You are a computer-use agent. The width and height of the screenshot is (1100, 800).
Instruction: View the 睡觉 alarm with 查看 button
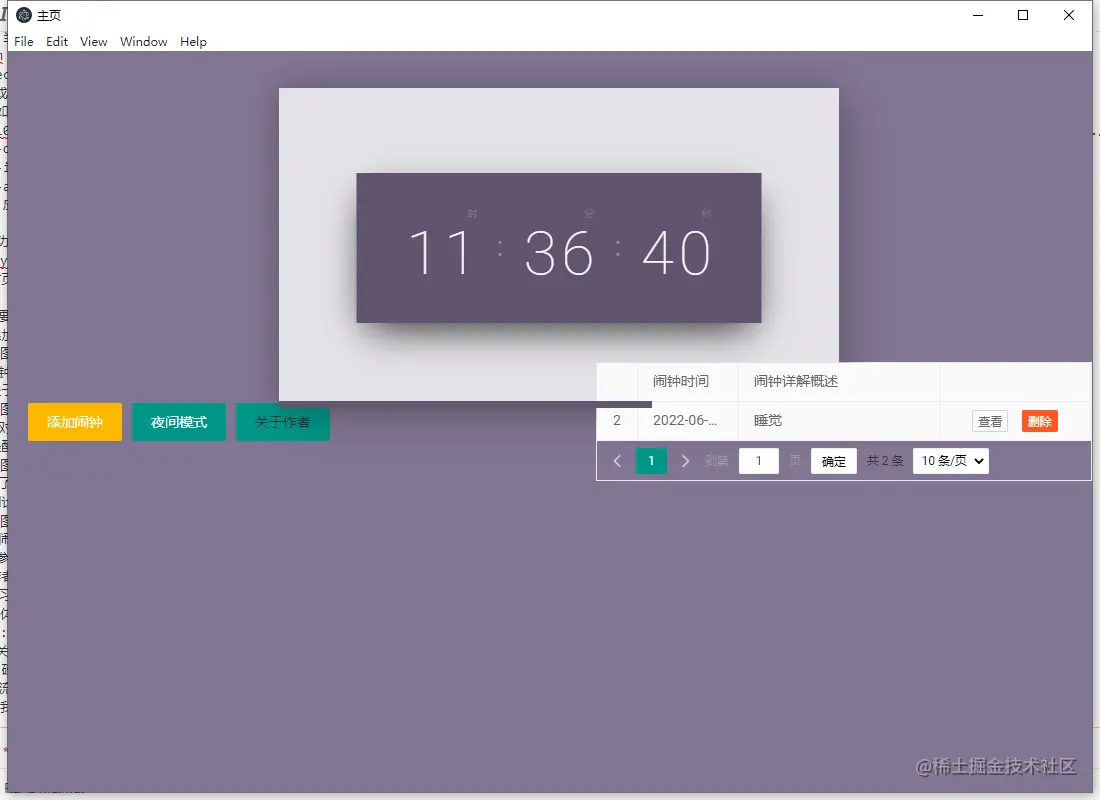990,421
